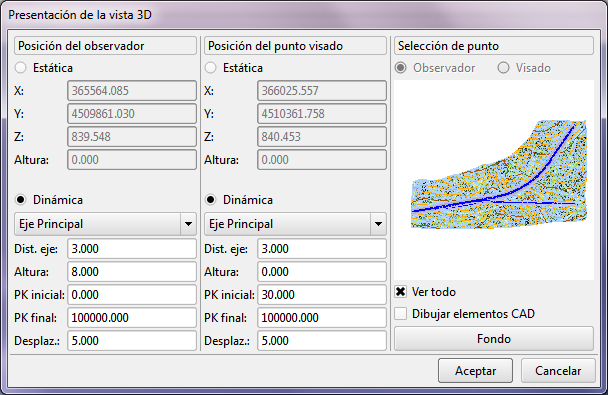The height and width of the screenshot is (395, 608).
Task: Click observer Z field 839.548
Action: [132, 136]
